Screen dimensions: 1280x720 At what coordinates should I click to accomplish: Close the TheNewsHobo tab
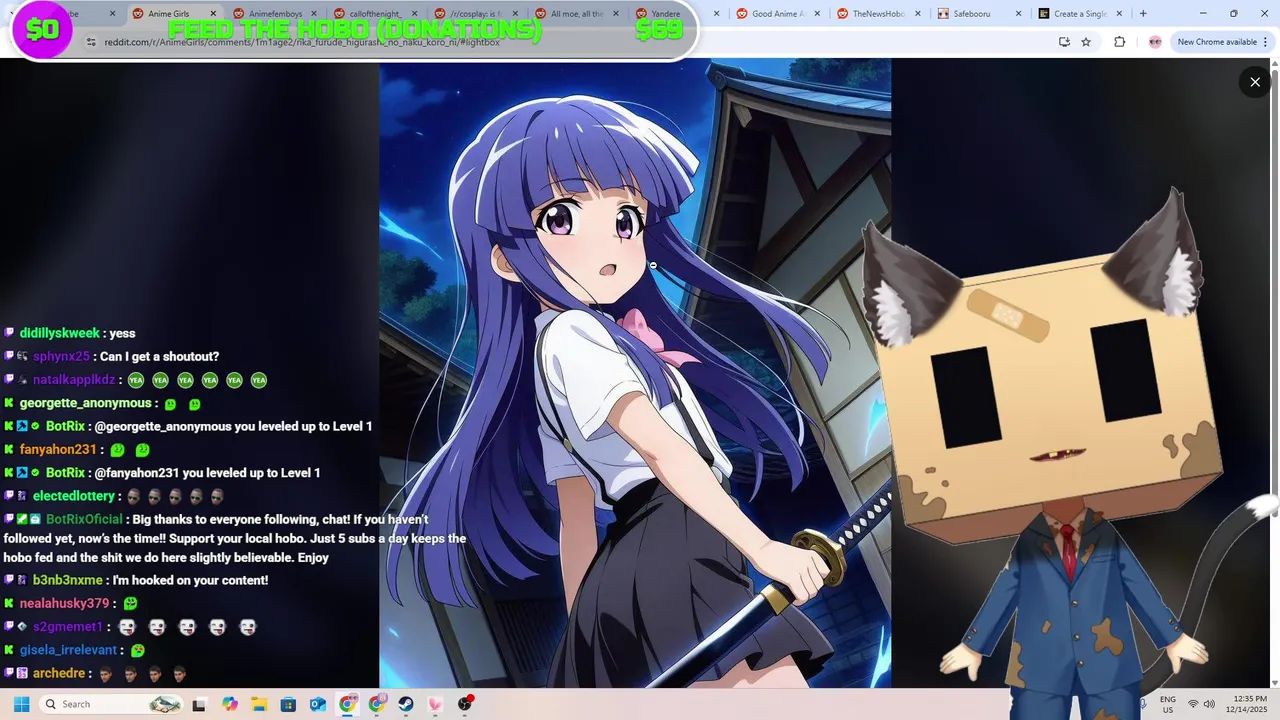click(x=918, y=14)
